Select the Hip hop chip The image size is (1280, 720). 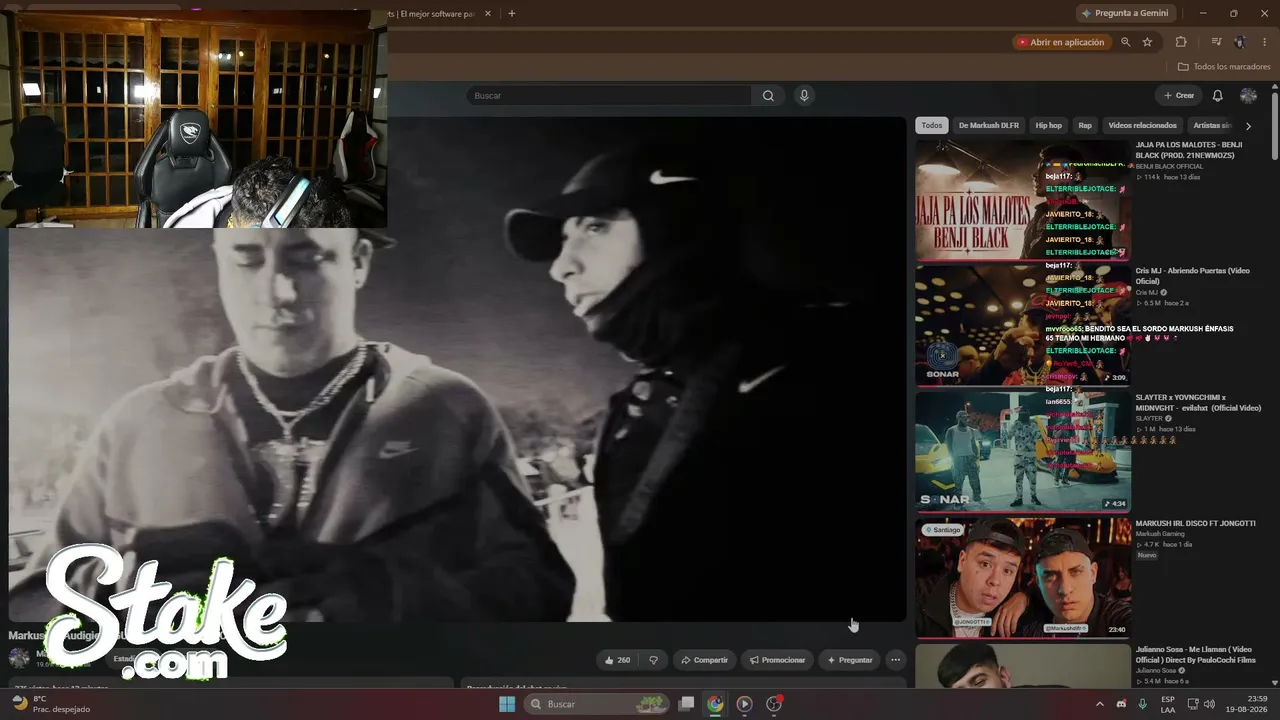1049,126
